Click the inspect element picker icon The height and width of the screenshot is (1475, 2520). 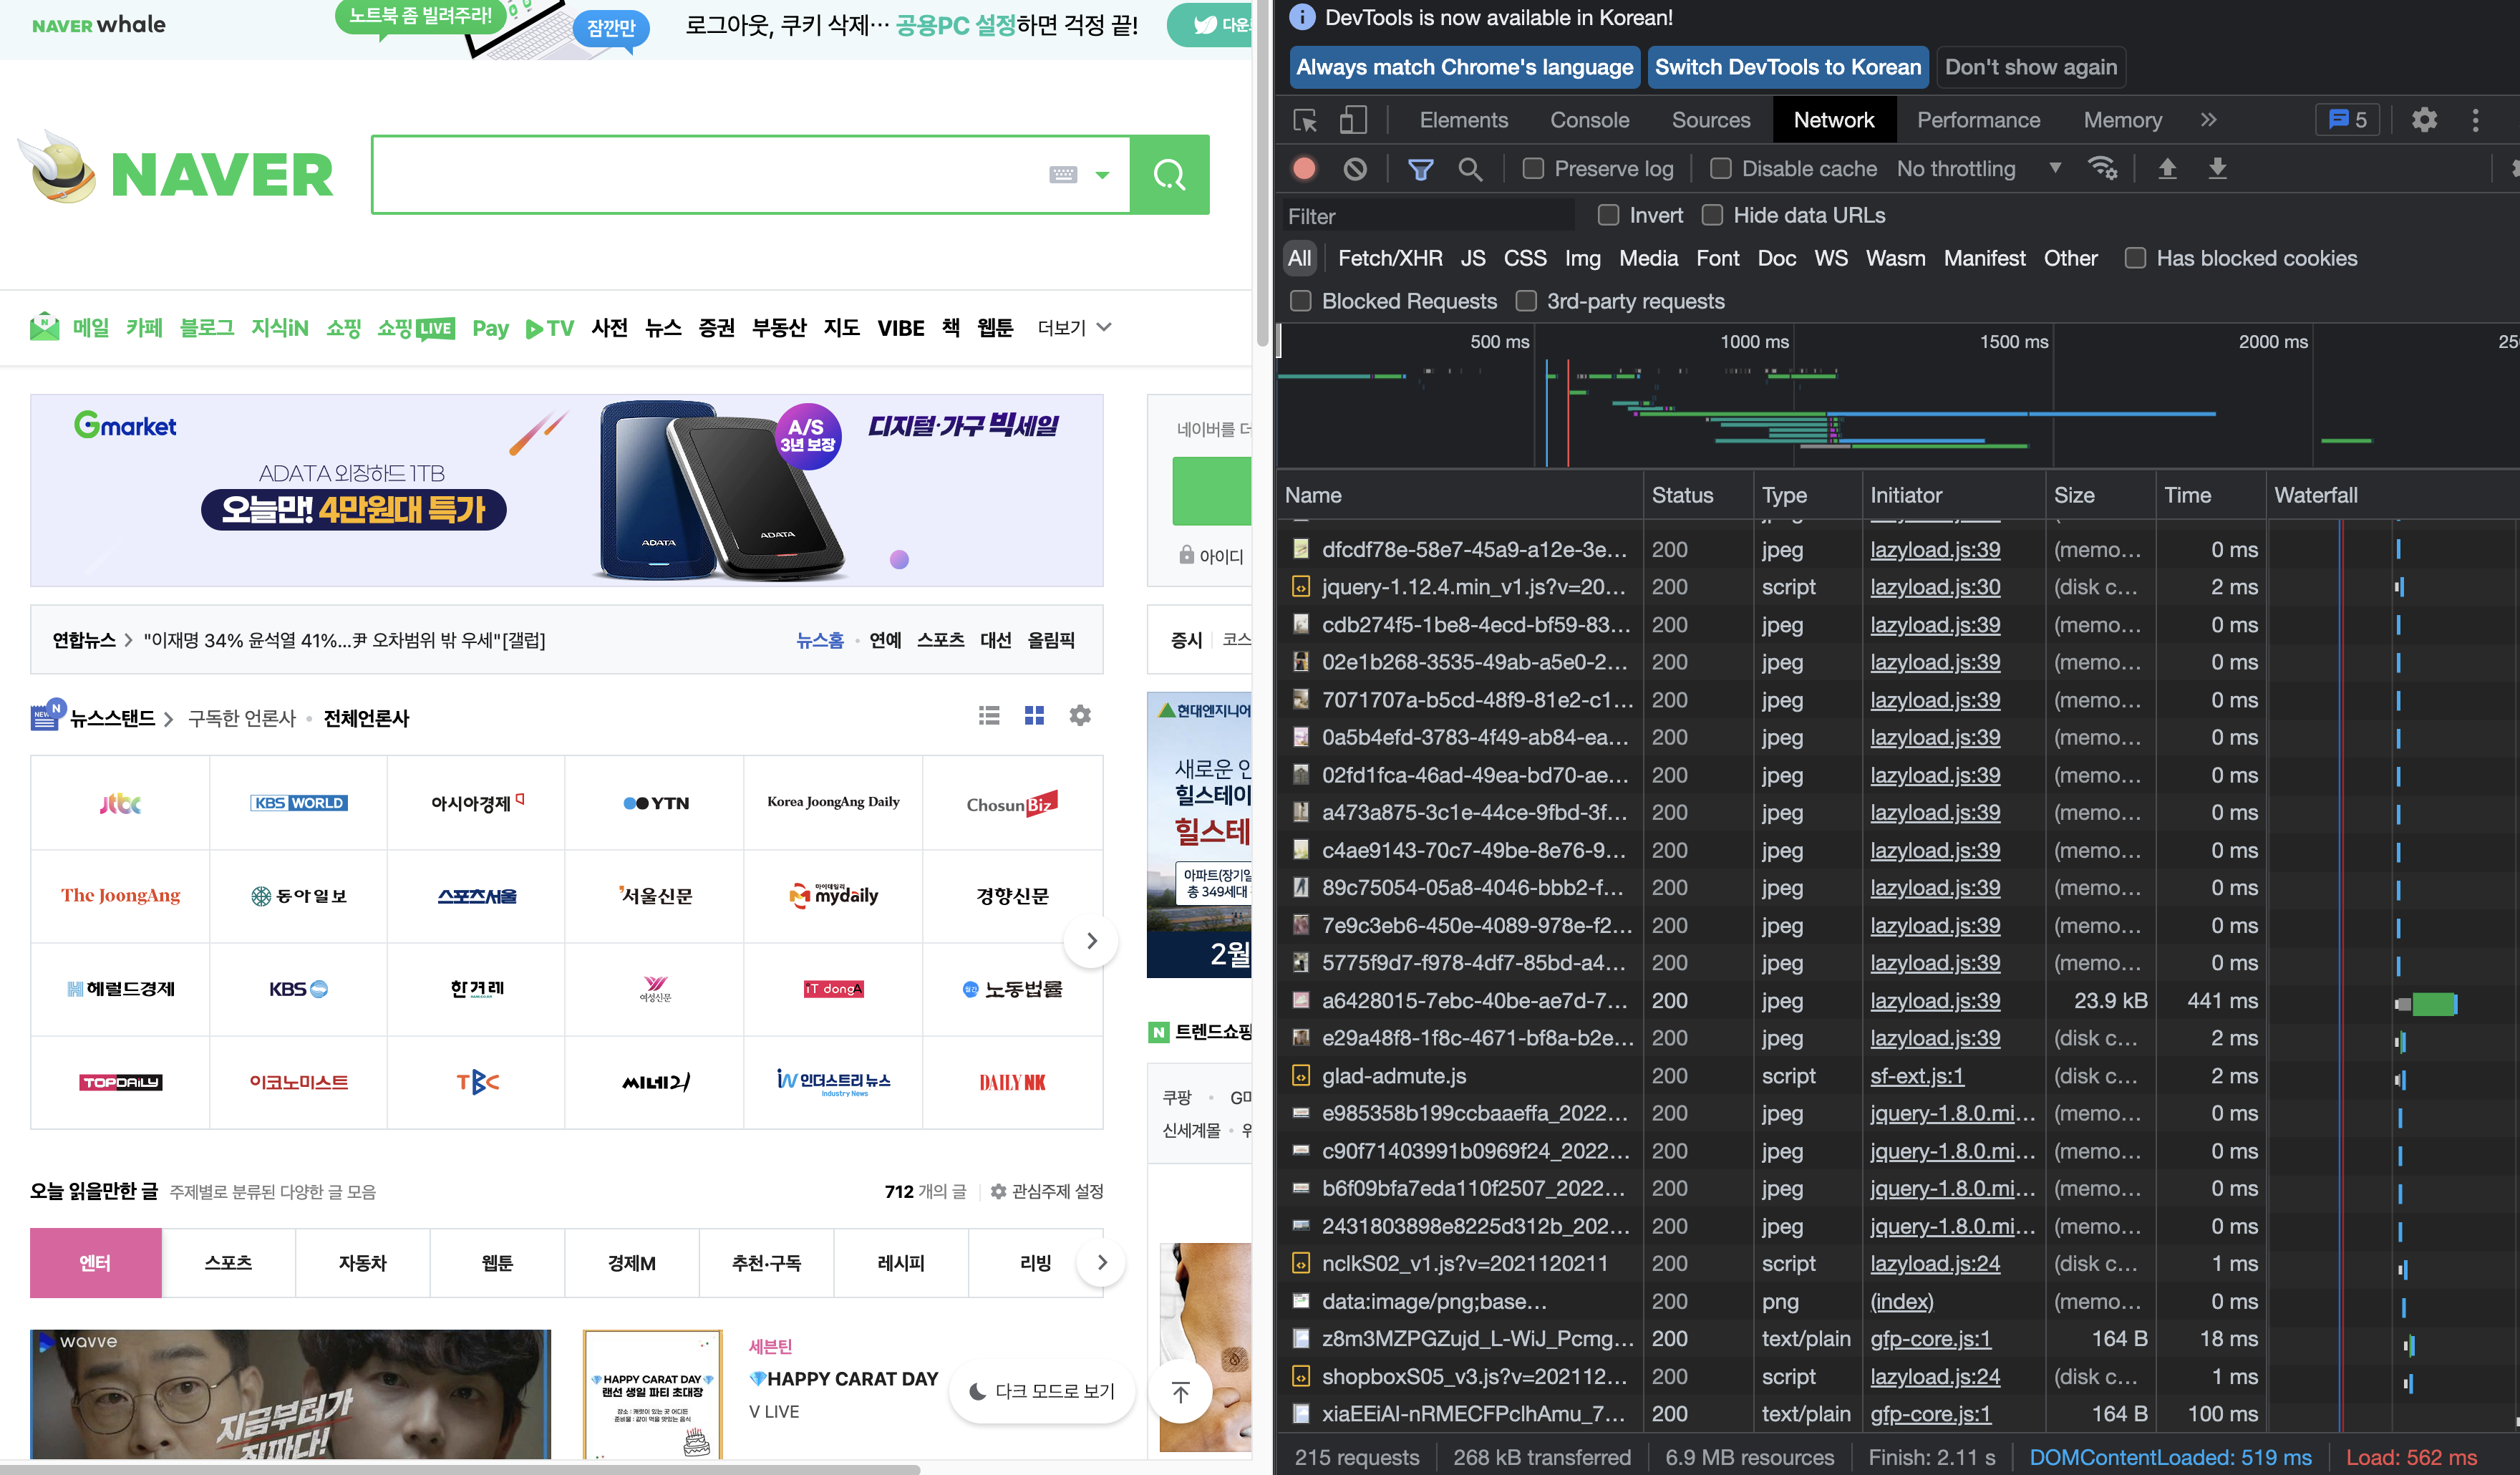coord(1305,121)
